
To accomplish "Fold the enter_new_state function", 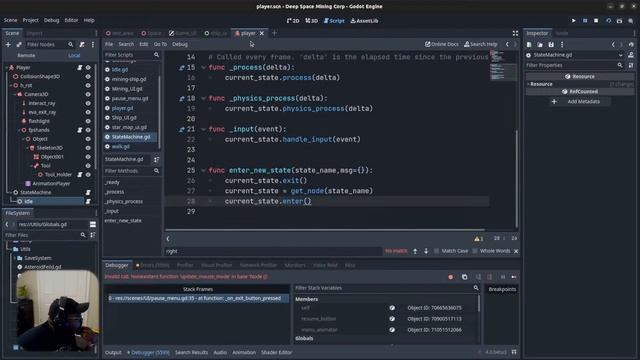I will 203,171.
